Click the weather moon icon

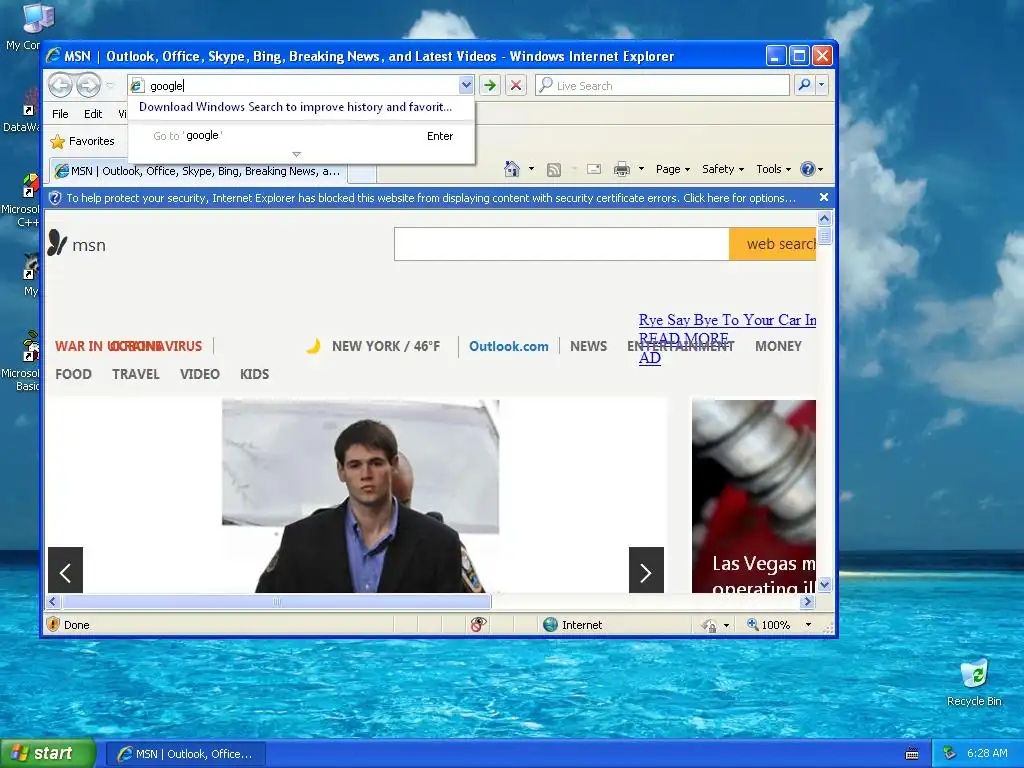313,346
